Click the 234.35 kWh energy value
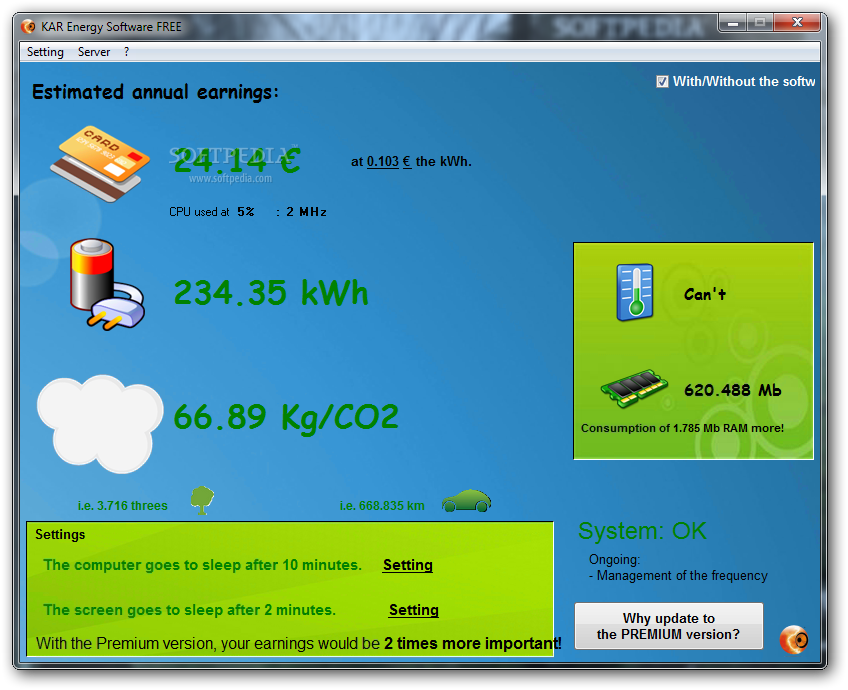Viewport: 848px width, 690px height. pyautogui.click(x=271, y=293)
